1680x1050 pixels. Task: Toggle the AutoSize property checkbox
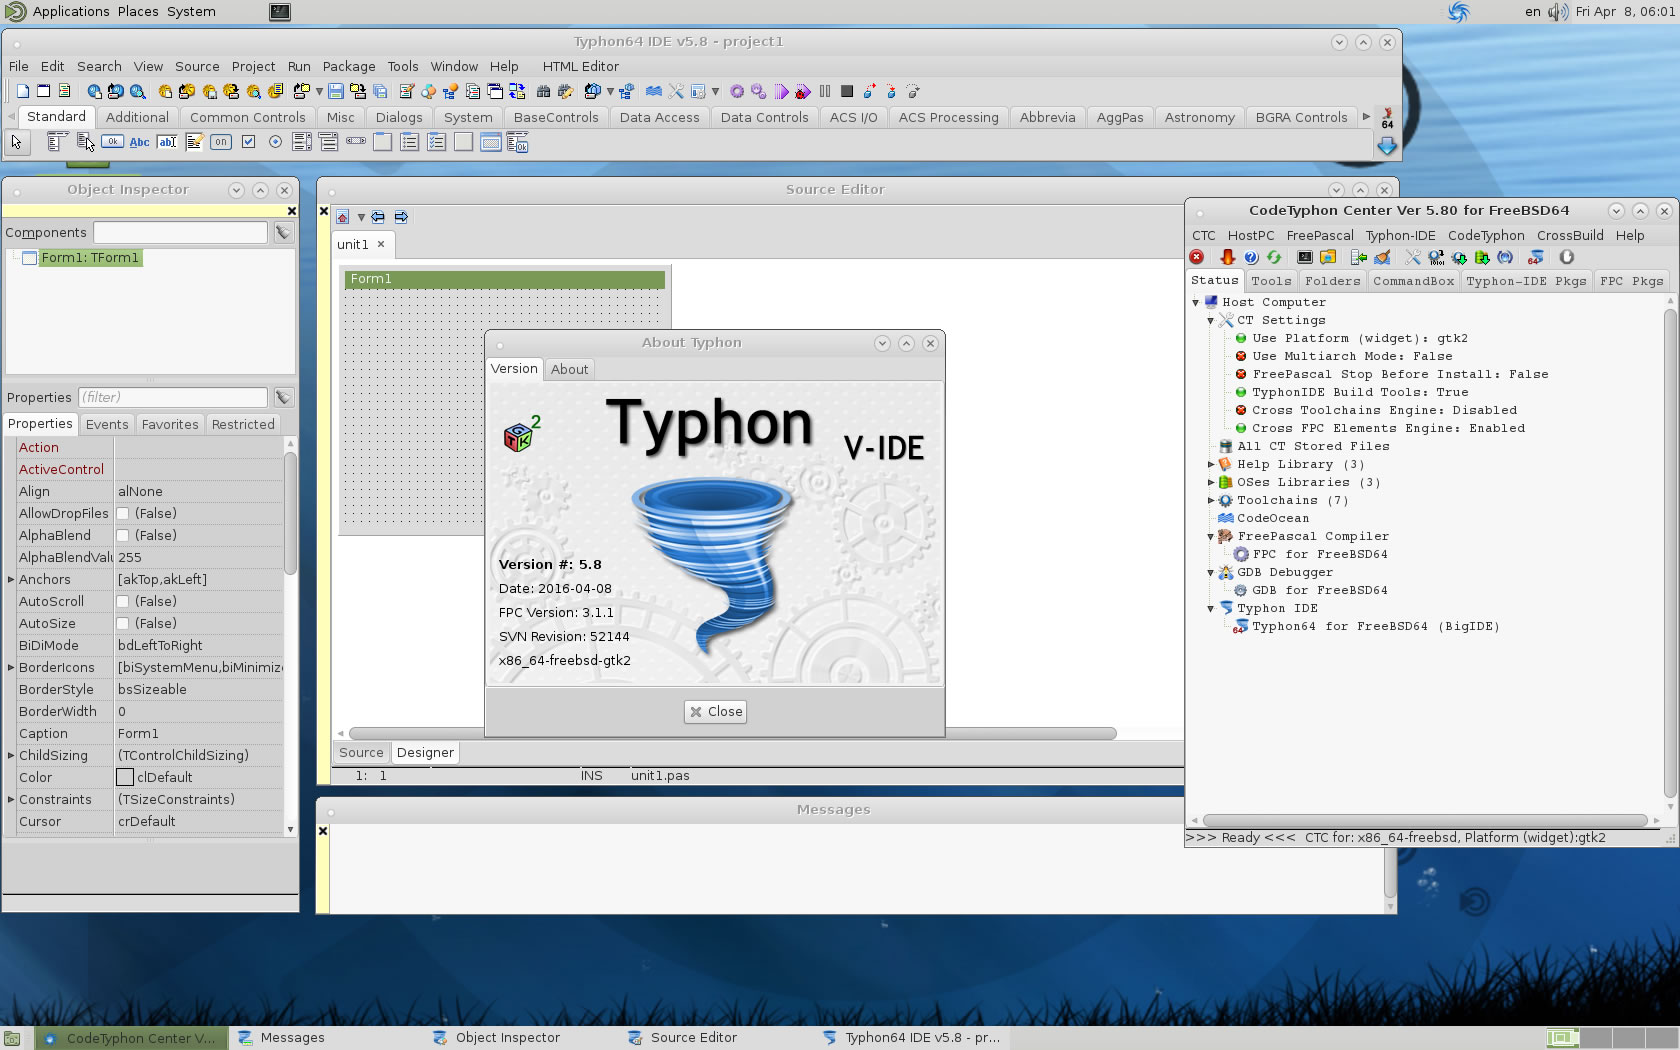click(123, 624)
